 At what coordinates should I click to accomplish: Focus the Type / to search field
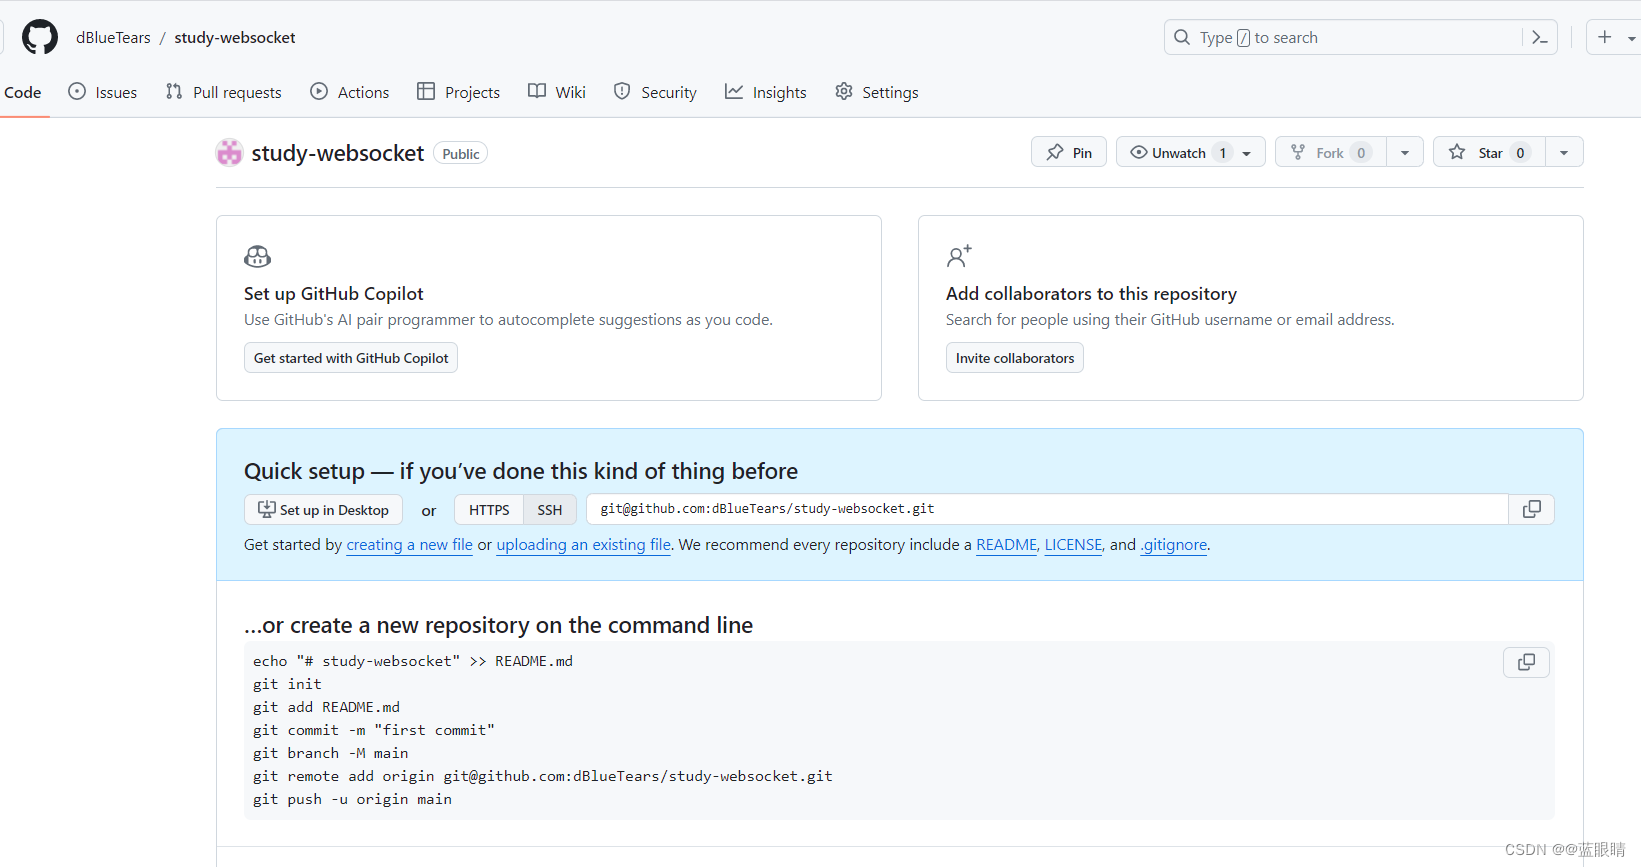[x=1360, y=37]
